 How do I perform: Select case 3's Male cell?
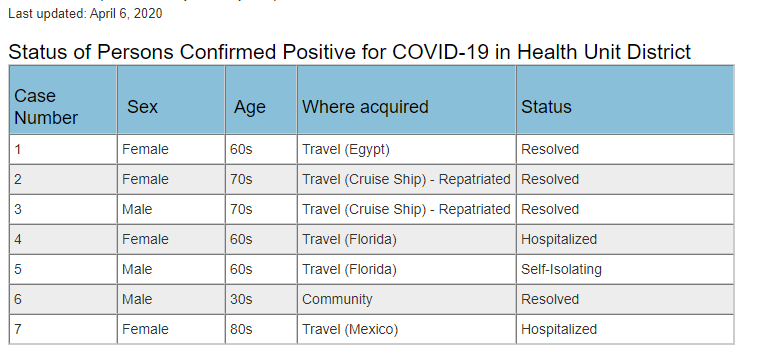point(171,209)
